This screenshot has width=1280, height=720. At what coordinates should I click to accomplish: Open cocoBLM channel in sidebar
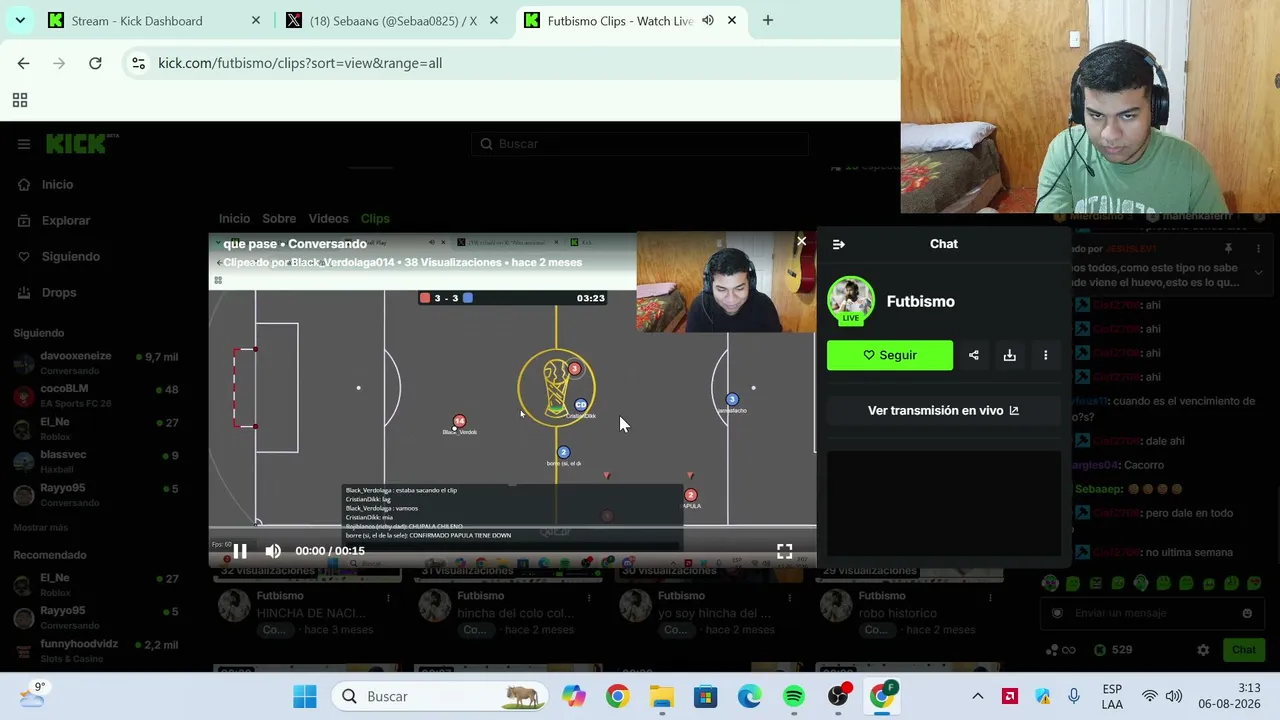pyautogui.click(x=96, y=395)
